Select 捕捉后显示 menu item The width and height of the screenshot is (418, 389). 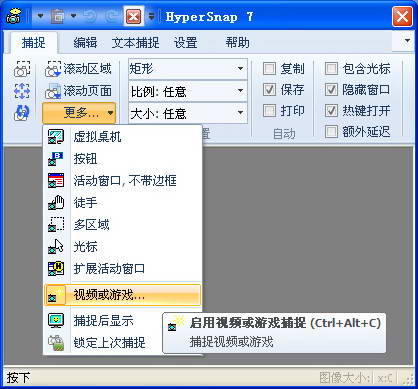click(x=103, y=321)
